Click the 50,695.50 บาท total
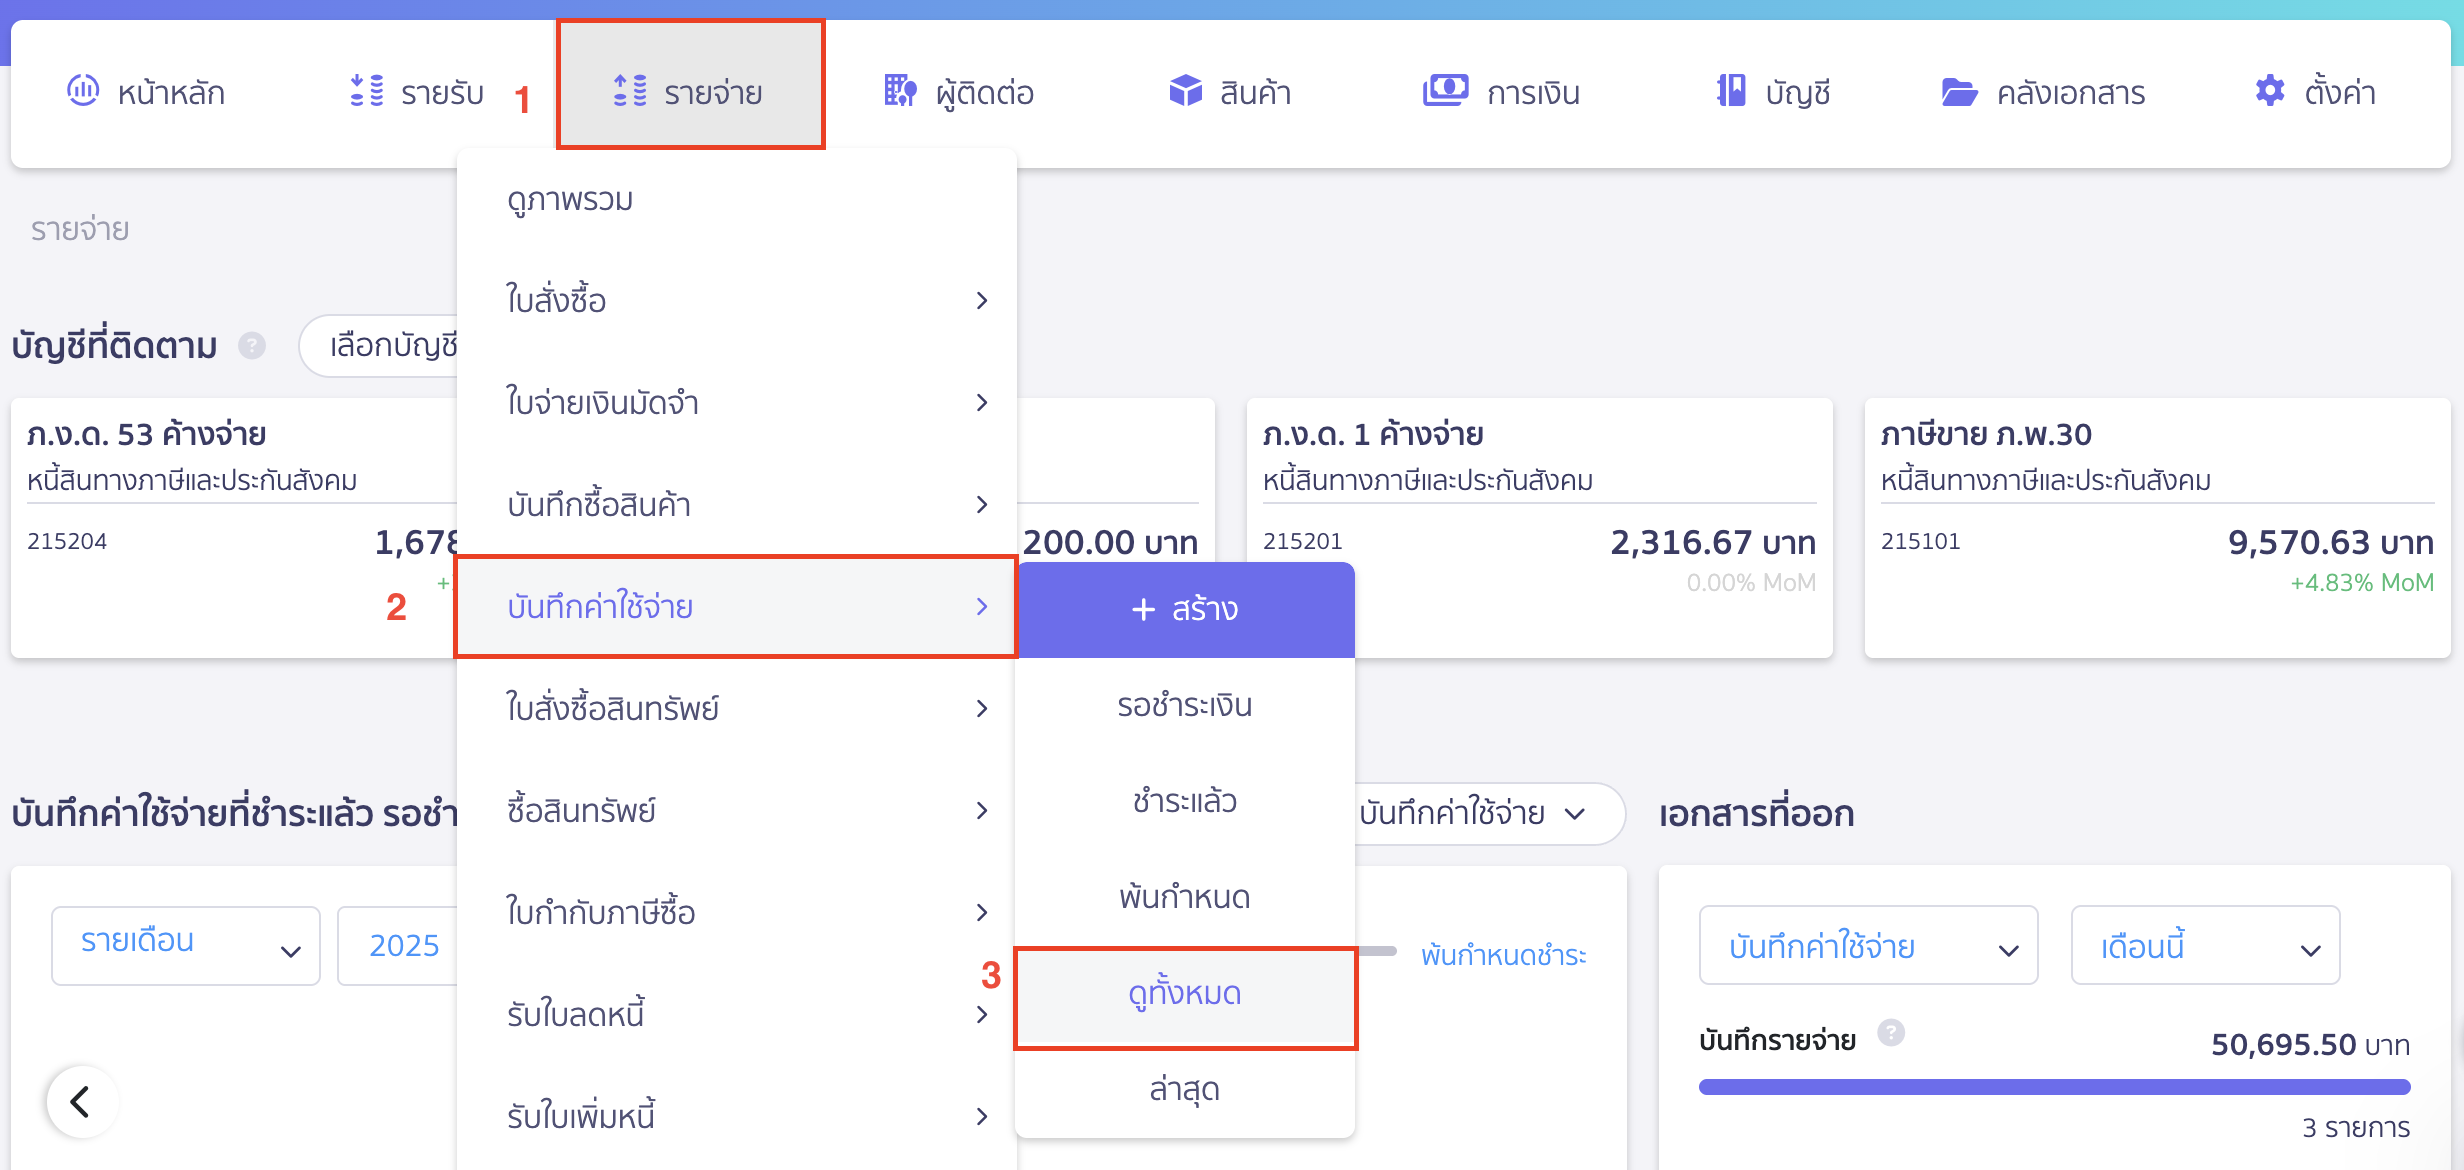Screen dimensions: 2464x1170 (2310, 1044)
